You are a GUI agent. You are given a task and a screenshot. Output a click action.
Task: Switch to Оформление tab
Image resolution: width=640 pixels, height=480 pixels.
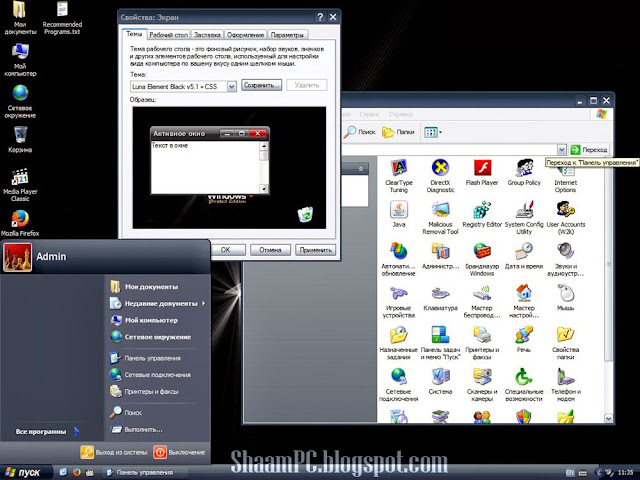(245, 35)
